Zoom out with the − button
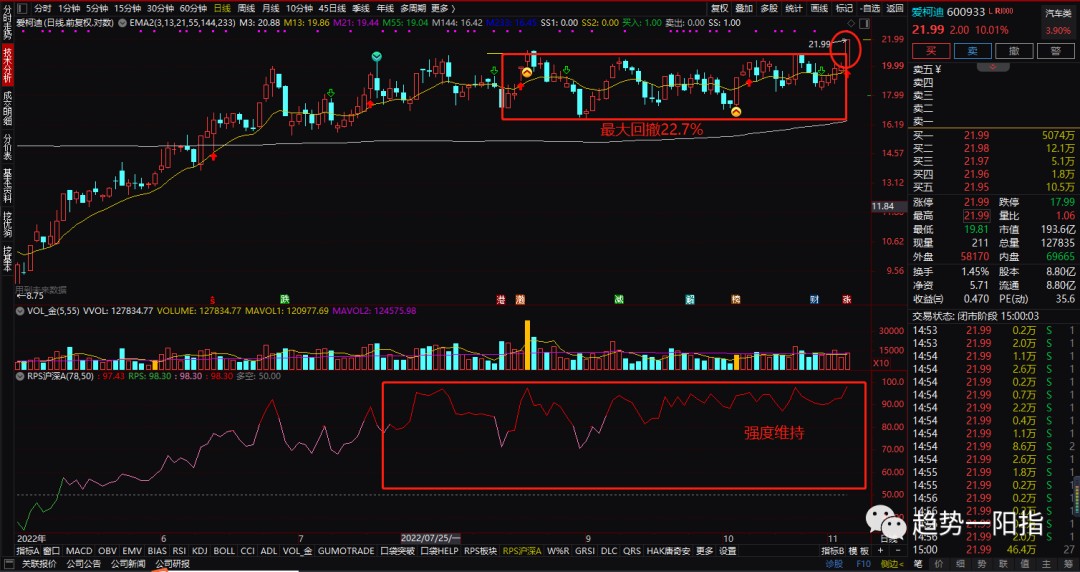 896,551
